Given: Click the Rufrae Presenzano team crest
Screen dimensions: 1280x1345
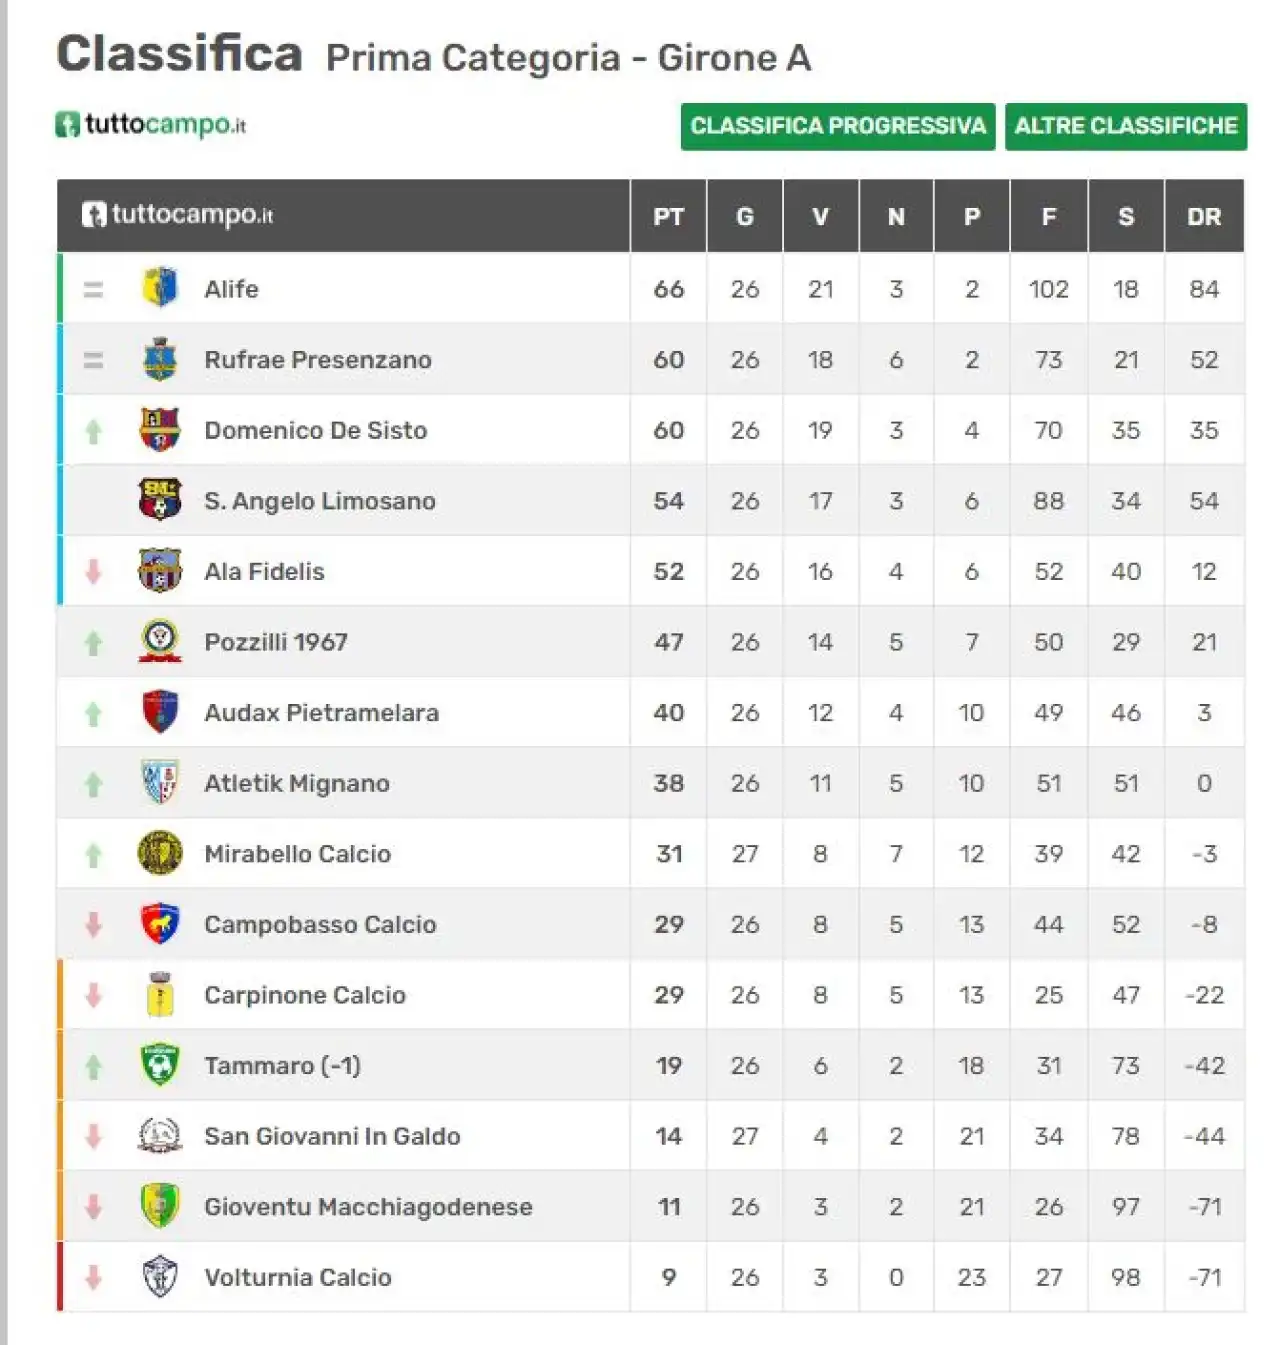Looking at the screenshot, I should coord(160,359).
